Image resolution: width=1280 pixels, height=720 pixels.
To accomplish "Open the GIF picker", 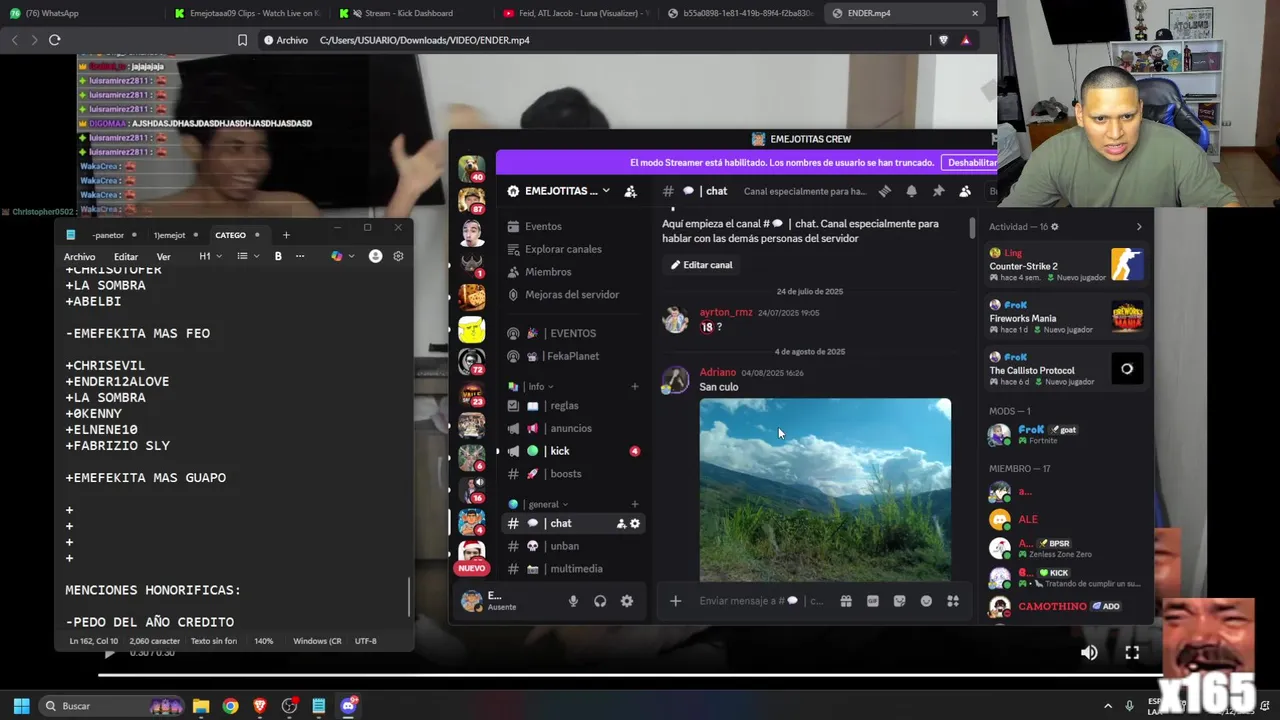I will 872,601.
